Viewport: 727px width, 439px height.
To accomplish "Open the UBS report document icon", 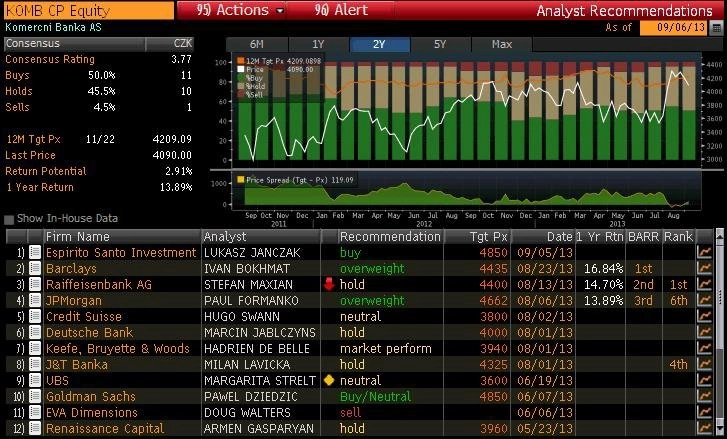I will (x=35, y=380).
